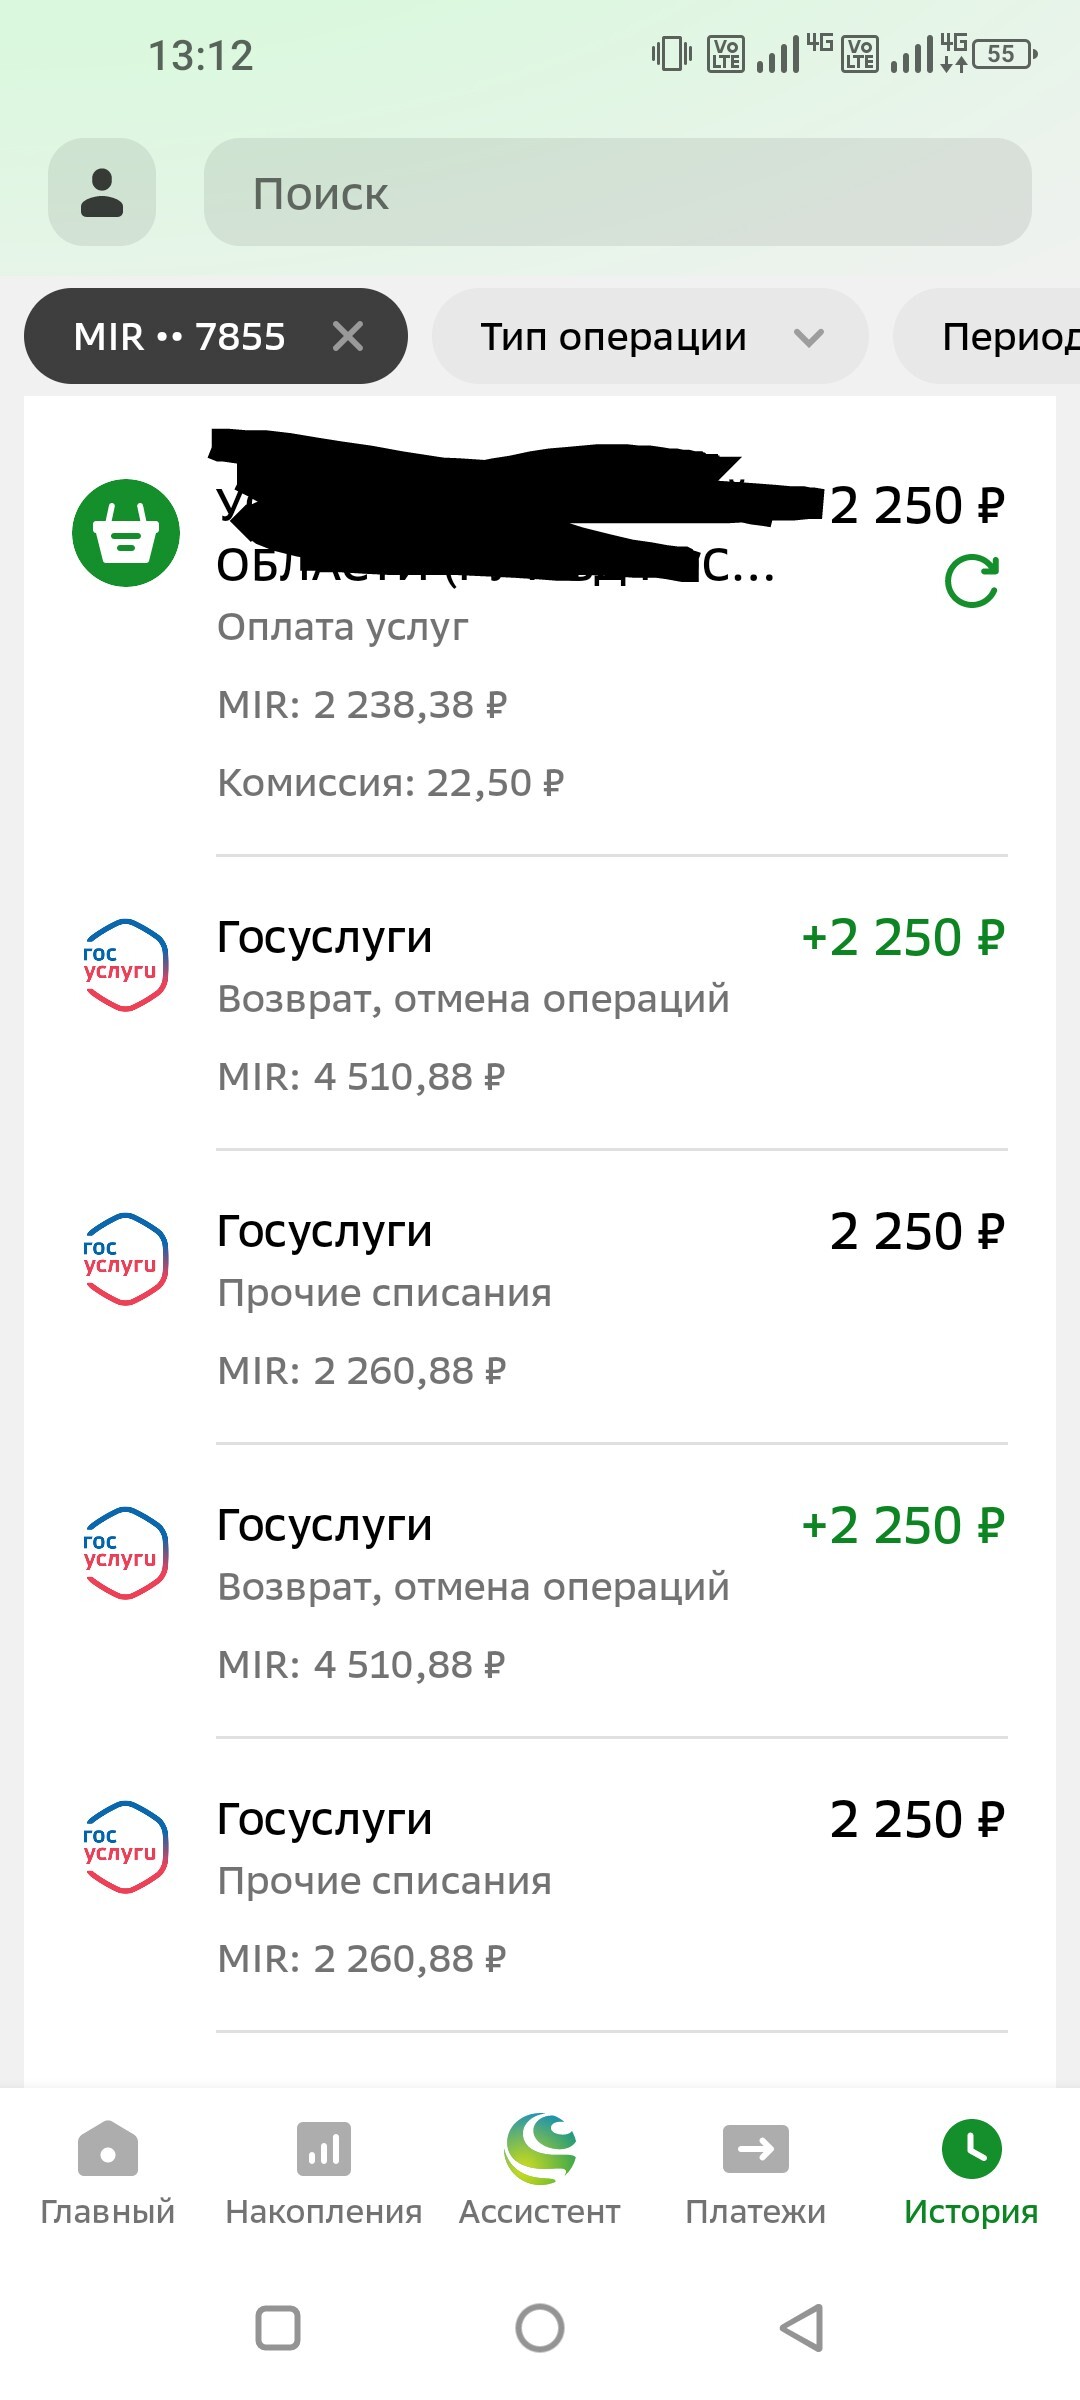The width and height of the screenshot is (1080, 2400).
Task: Remove the MIR 7855 card filter
Action: coord(347,336)
